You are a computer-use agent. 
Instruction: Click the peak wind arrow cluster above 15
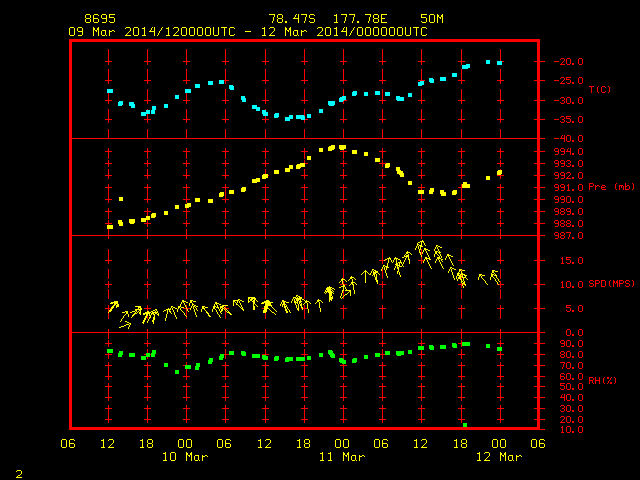point(422,248)
